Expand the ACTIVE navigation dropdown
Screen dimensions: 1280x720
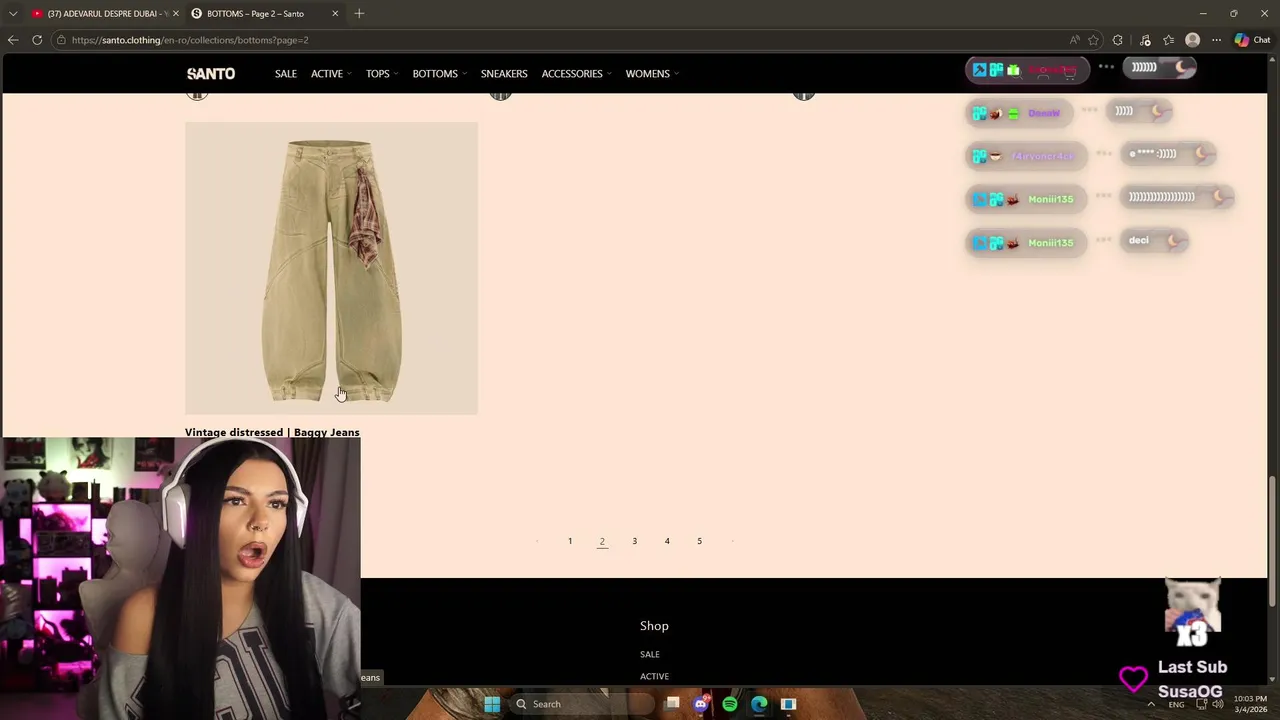coord(330,74)
